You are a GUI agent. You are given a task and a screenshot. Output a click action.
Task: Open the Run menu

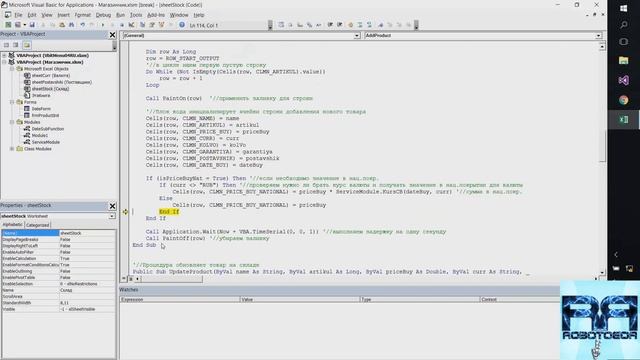[x=120, y=15]
